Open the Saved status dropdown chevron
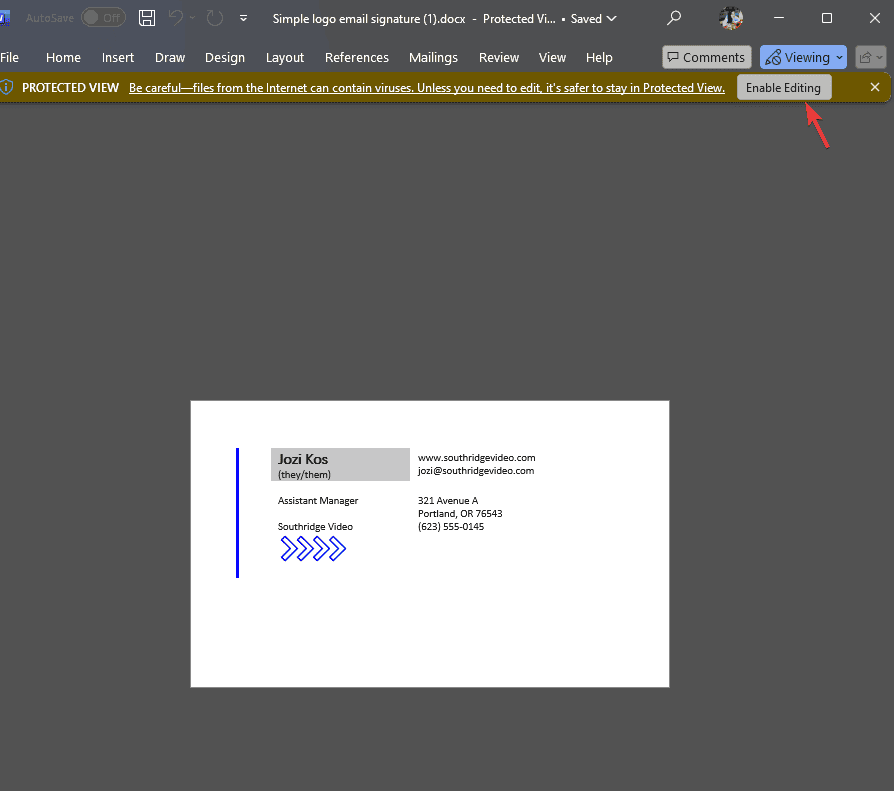 (x=612, y=19)
